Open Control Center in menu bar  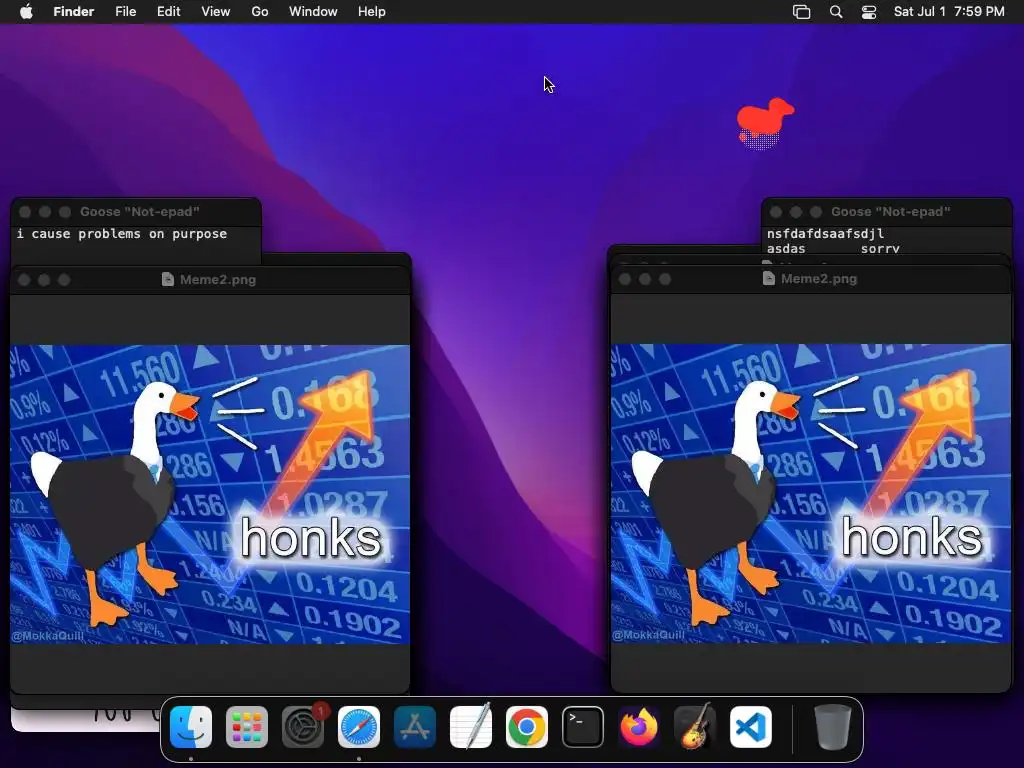[869, 12]
